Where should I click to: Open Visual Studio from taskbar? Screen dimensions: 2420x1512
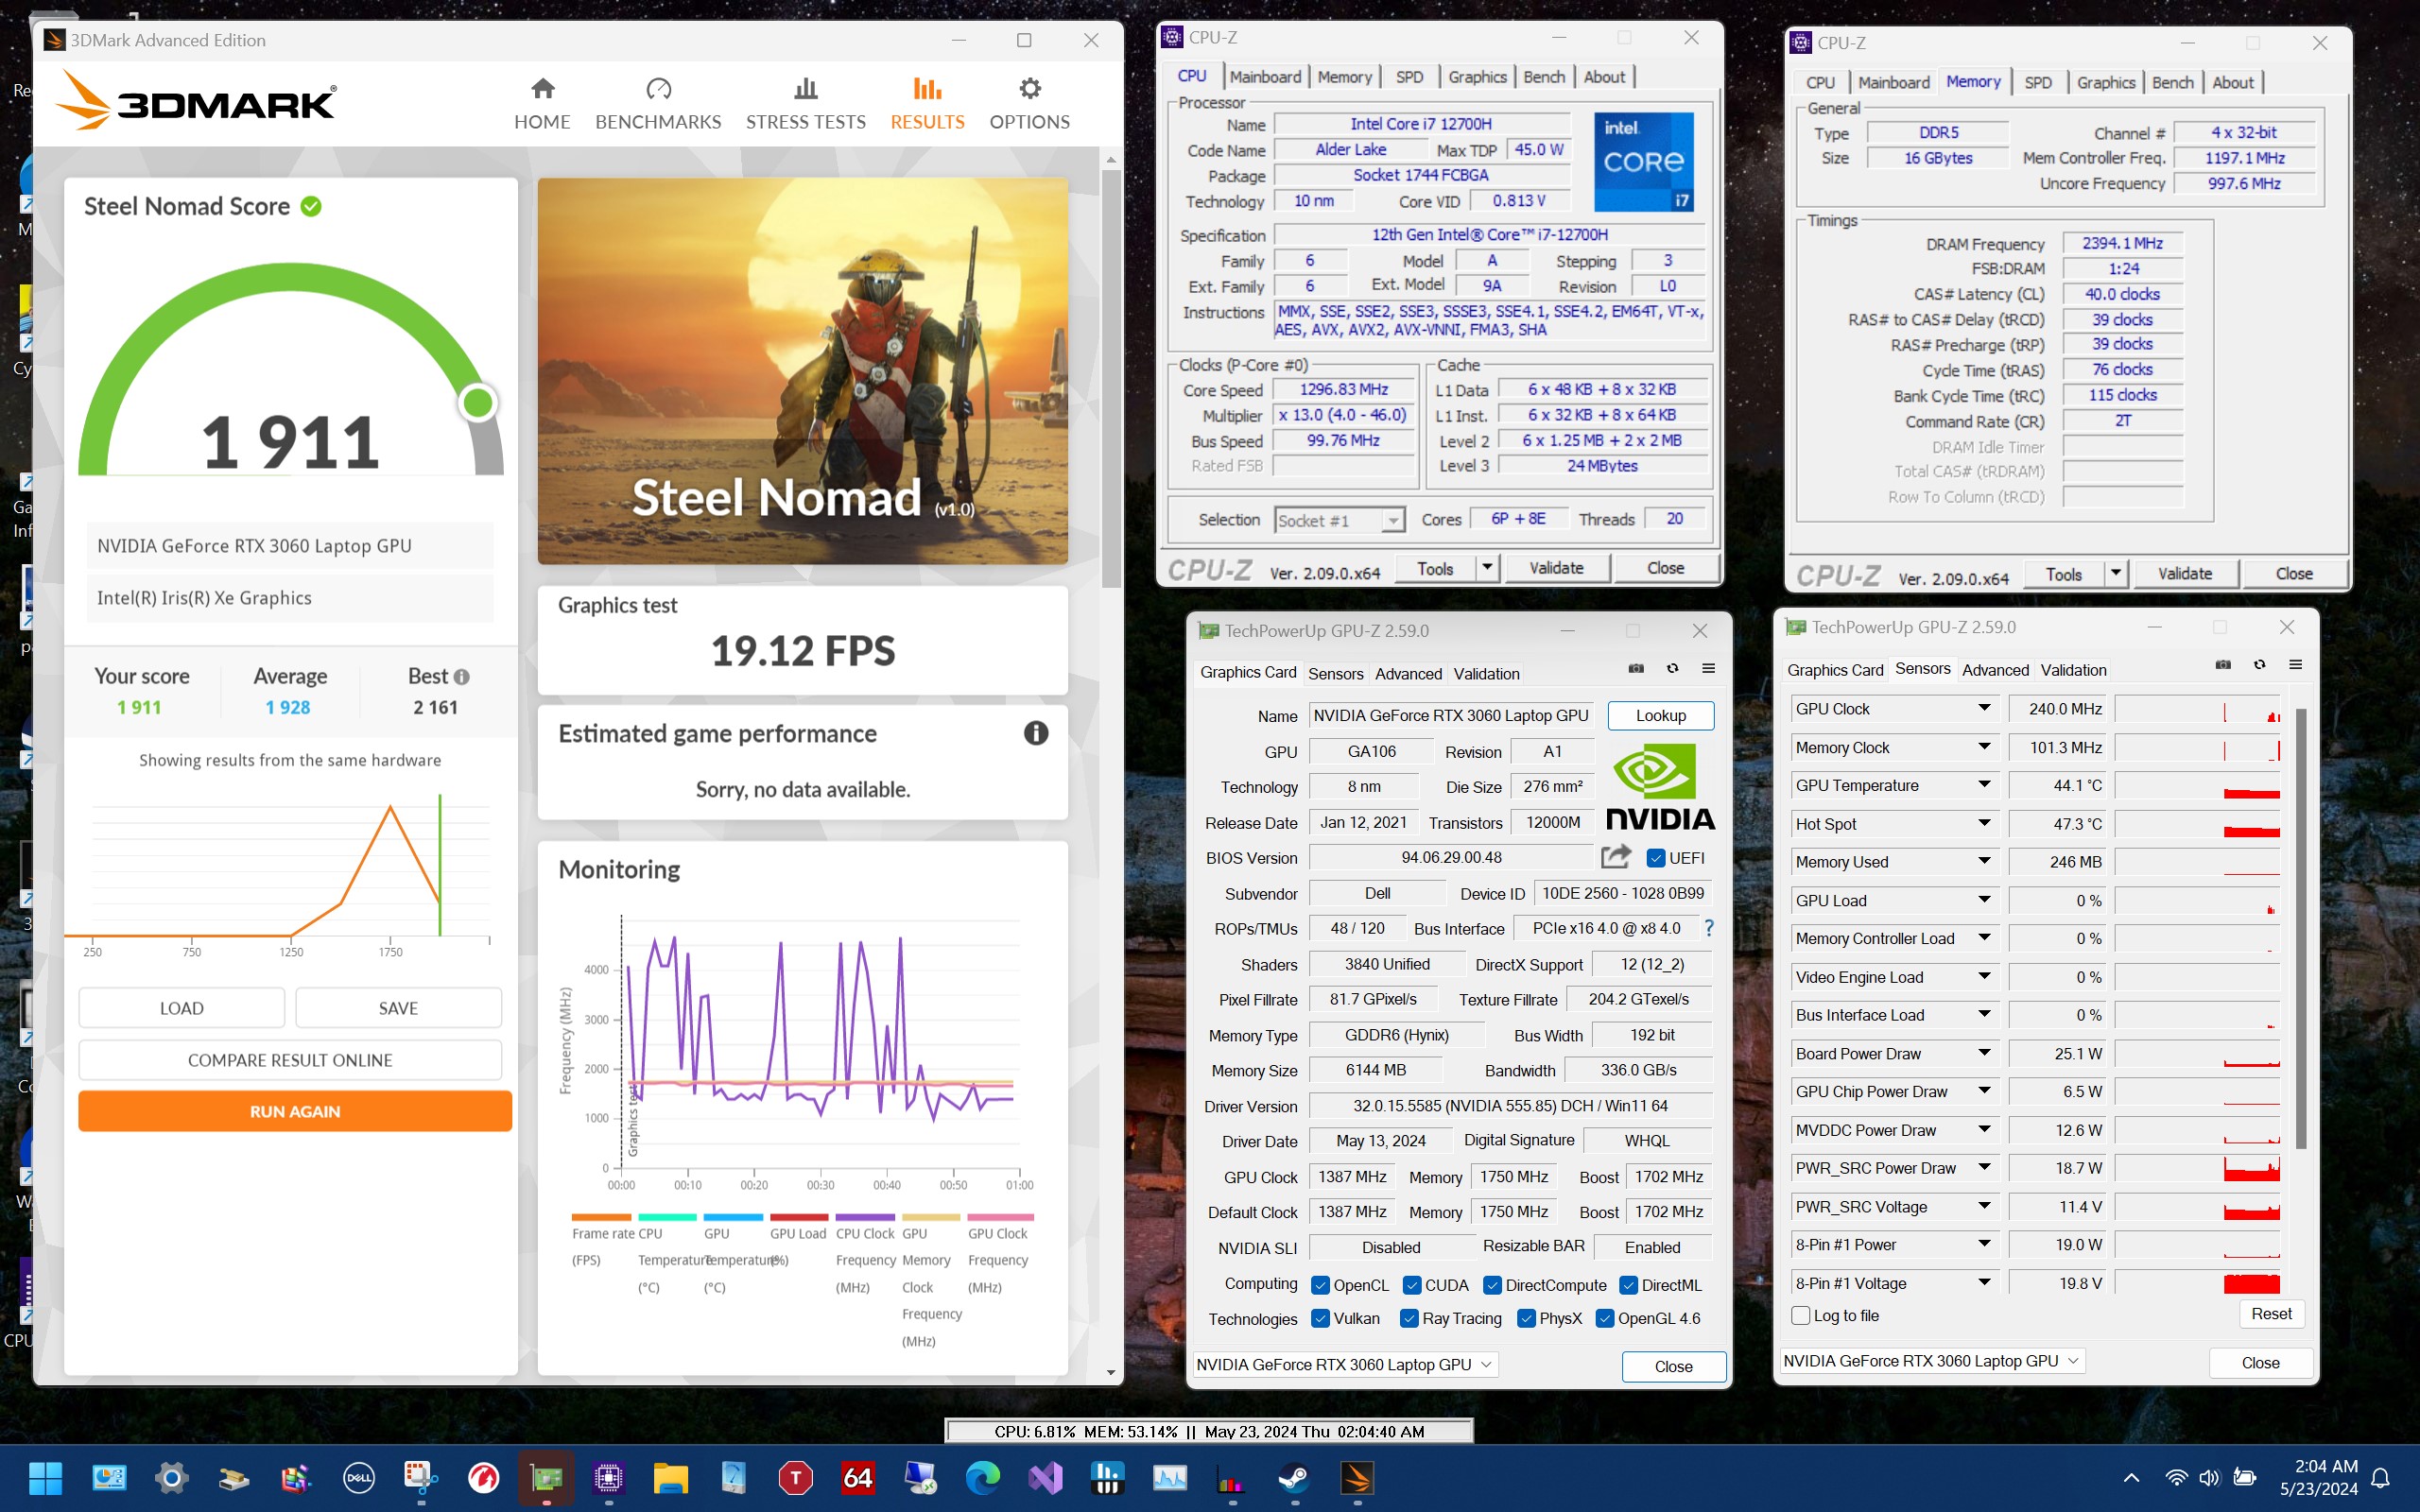(1045, 1478)
